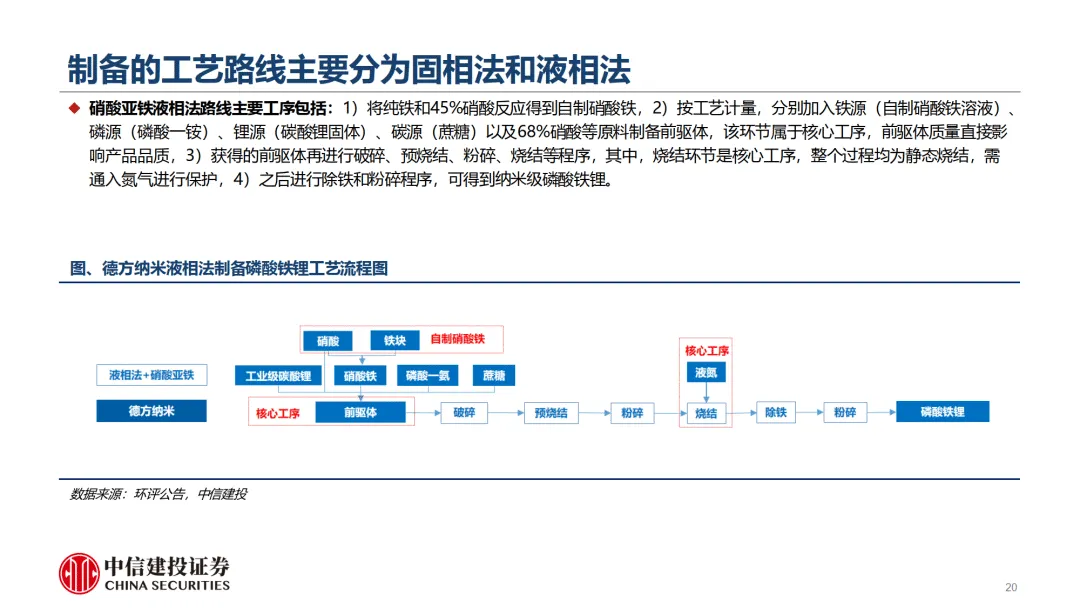Viewport: 1080px width, 608px height.
Task: Click the 铁块 box in the flowchart
Action: (x=395, y=340)
